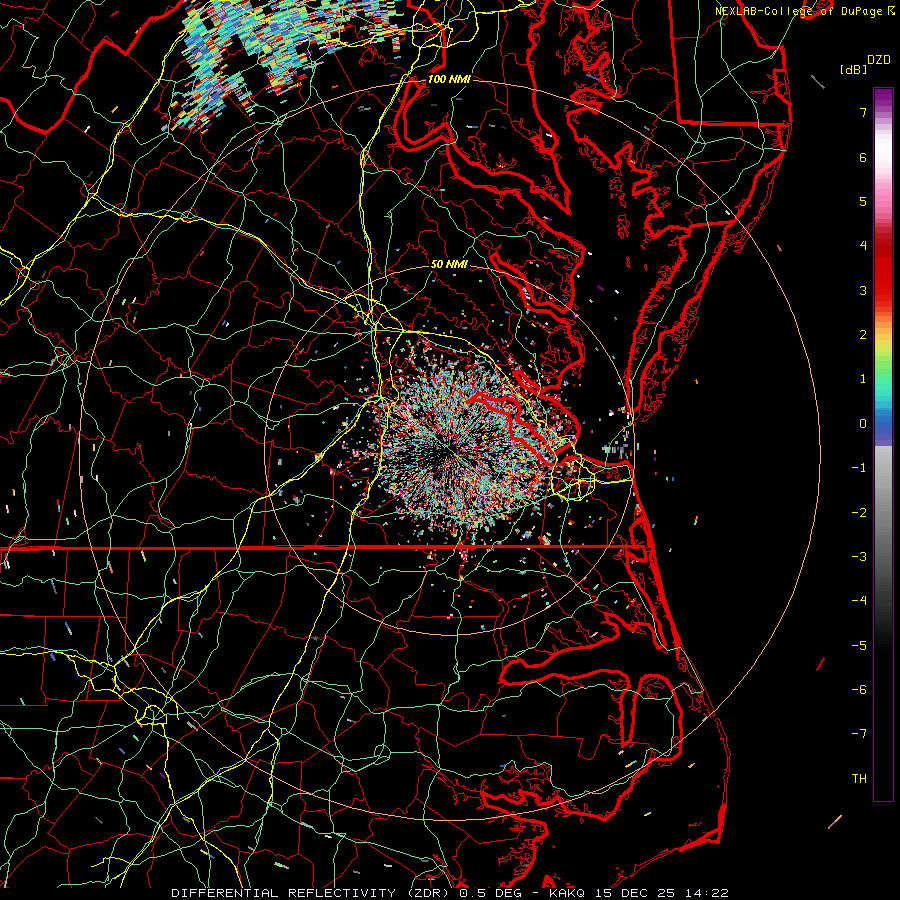Viewport: 900px width, 900px height.
Task: Click the "-2" value on the dB scale
Action: coord(859,513)
